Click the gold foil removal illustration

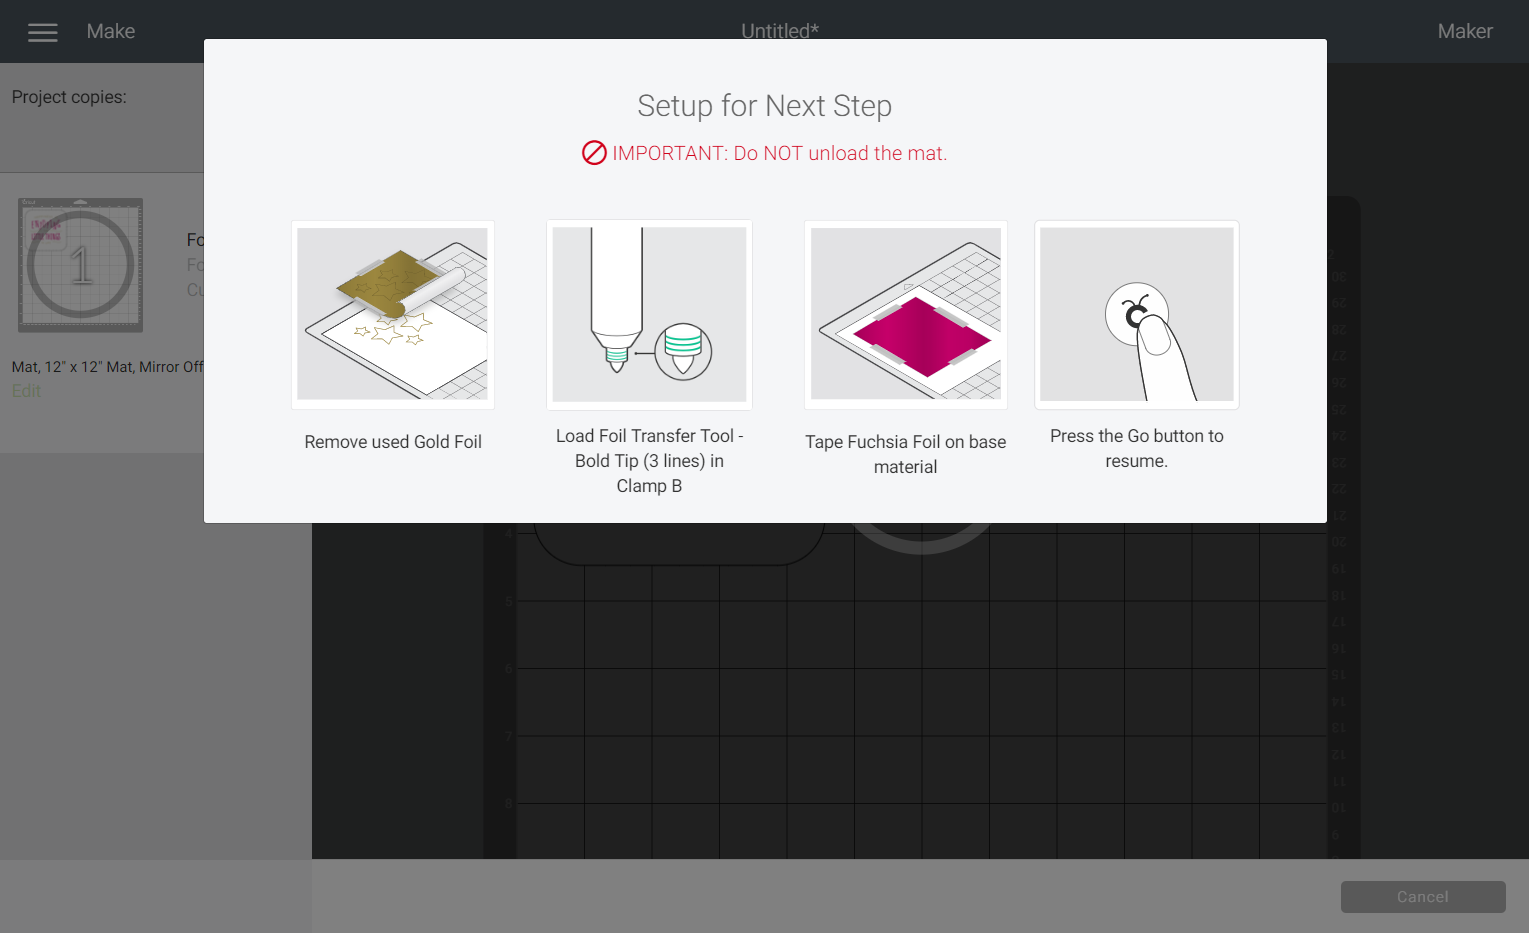(x=393, y=314)
